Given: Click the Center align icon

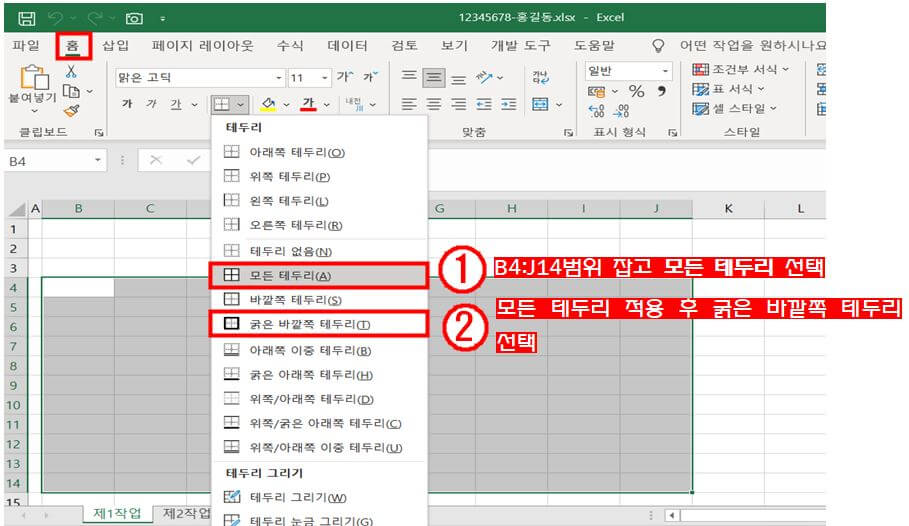Looking at the screenshot, I should (434, 104).
